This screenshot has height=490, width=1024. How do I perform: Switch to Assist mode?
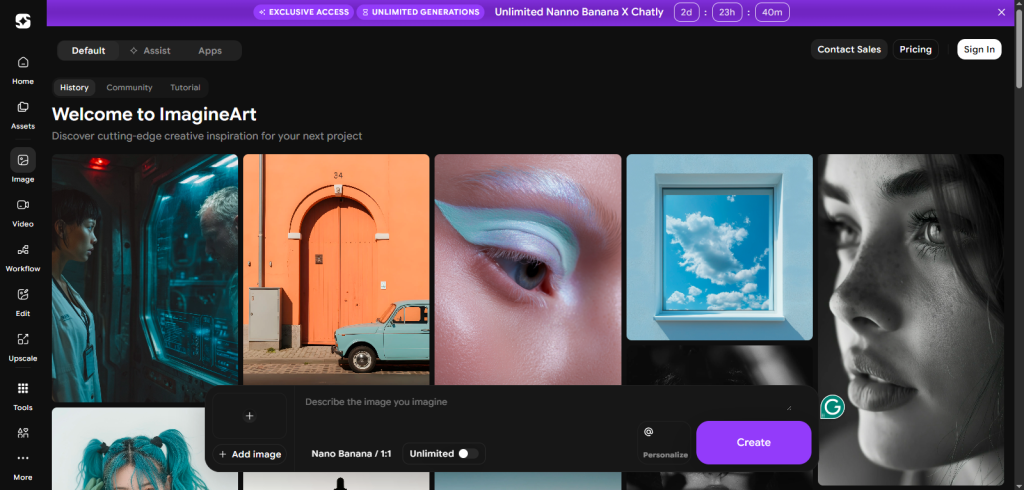[x=150, y=51]
